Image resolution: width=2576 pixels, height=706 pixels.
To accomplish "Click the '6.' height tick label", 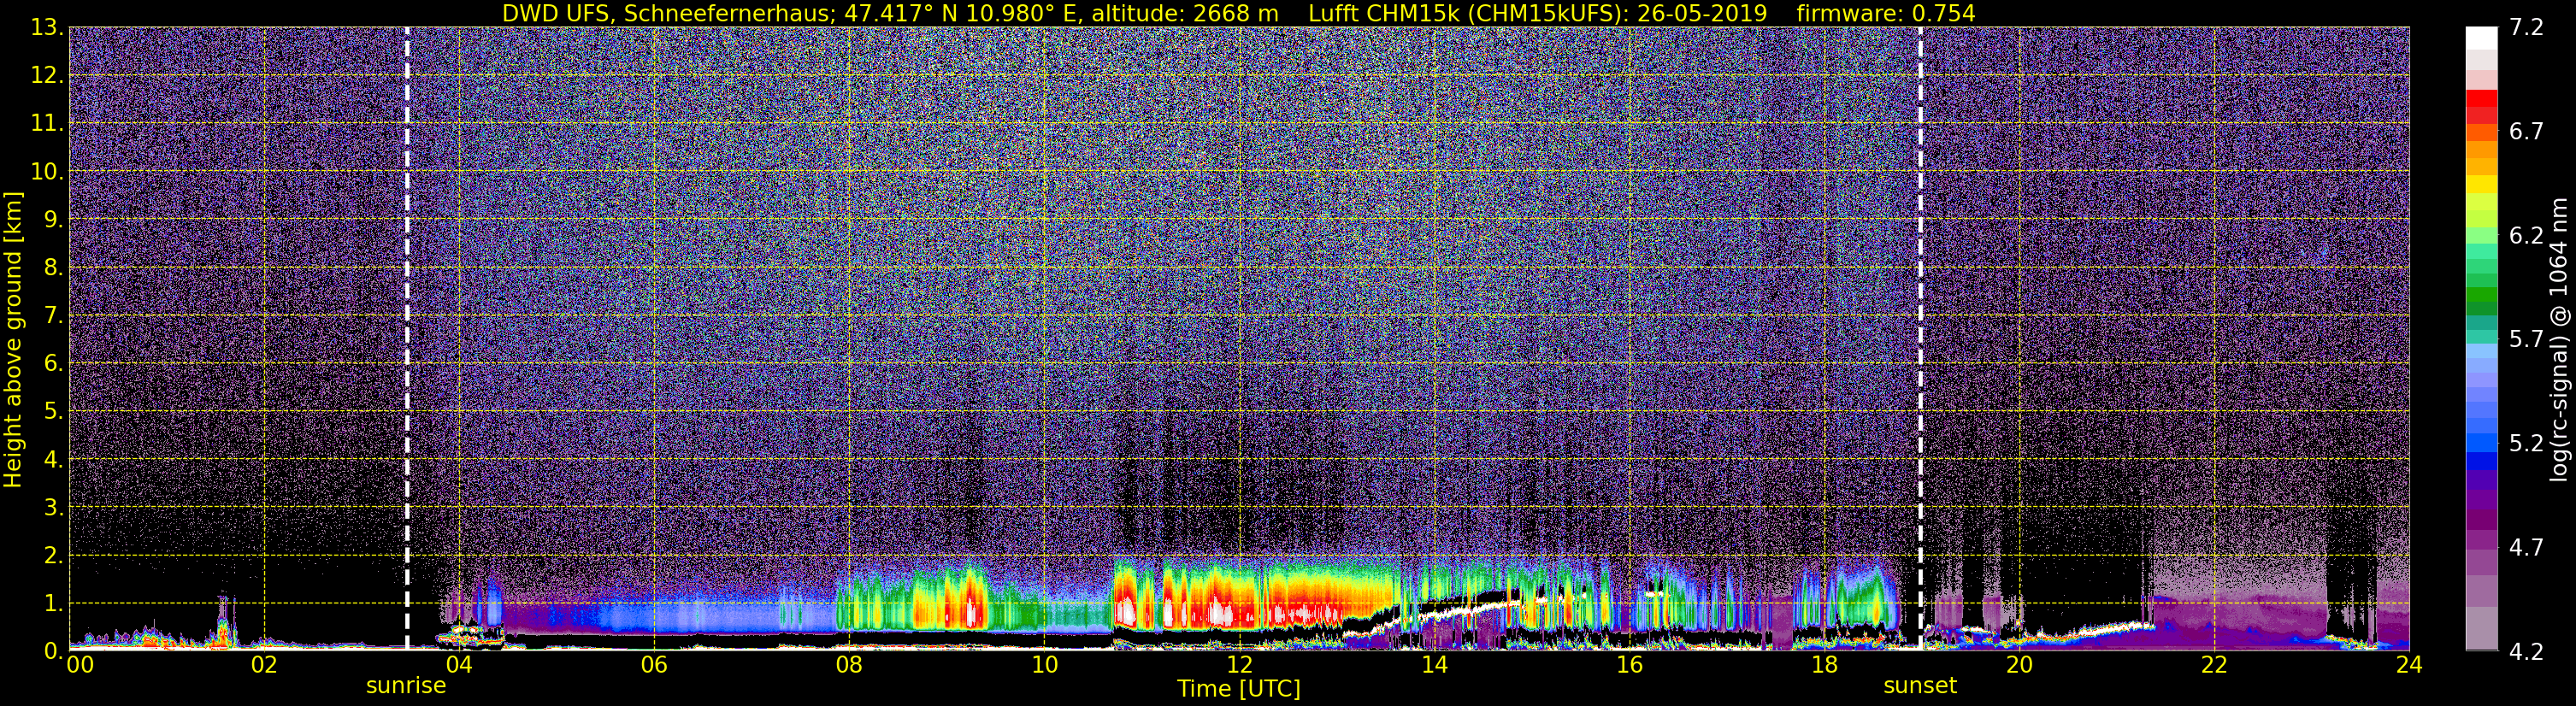I will coord(52,364).
